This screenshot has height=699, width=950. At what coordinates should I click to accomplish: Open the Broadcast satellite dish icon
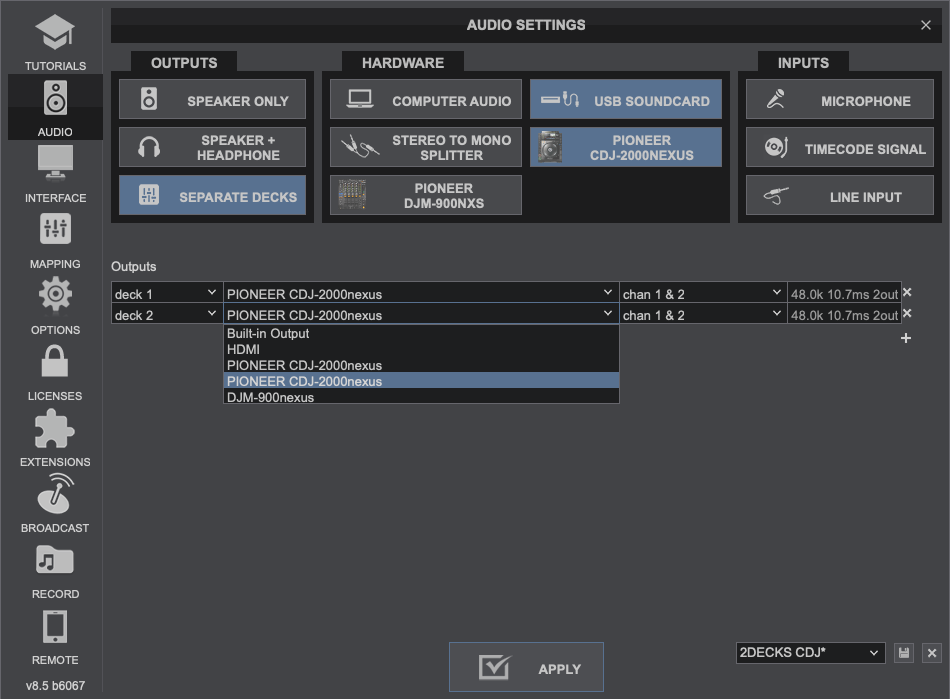55,494
